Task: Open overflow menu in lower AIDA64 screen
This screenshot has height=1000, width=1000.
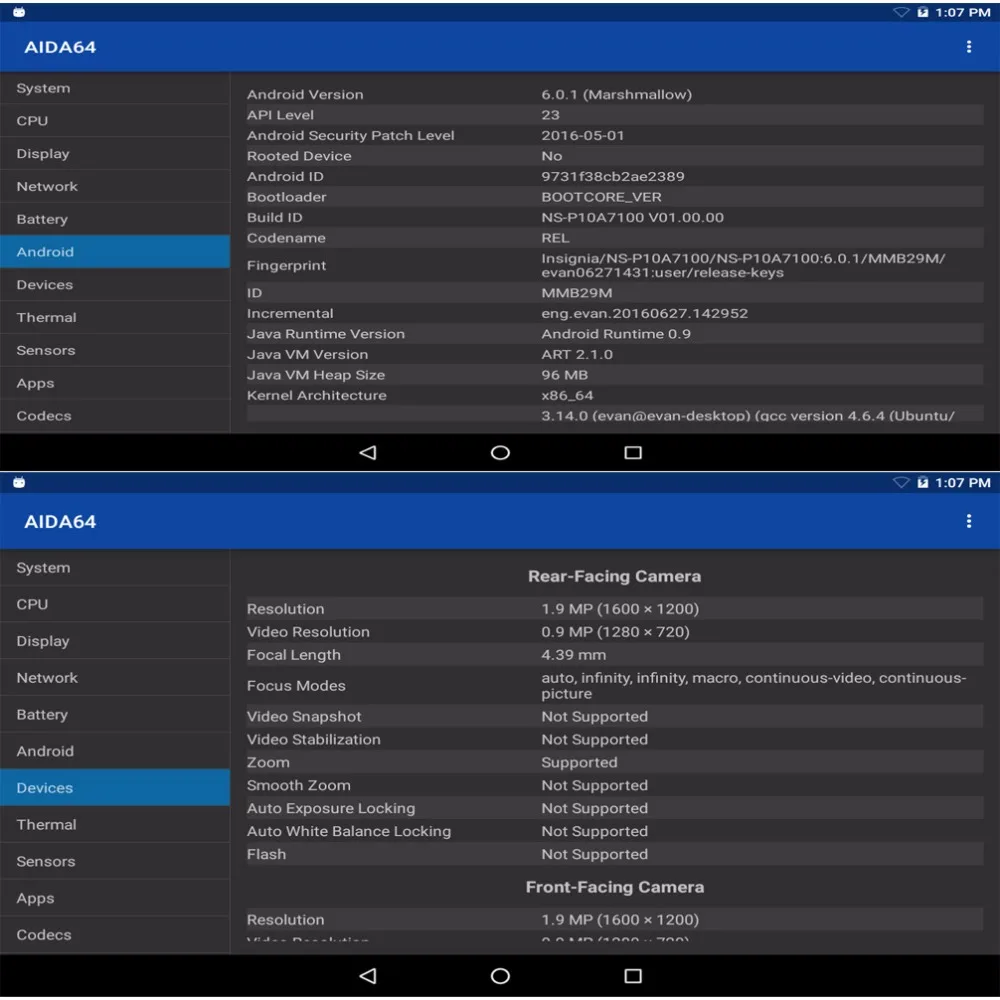Action: pyautogui.click(x=968, y=521)
